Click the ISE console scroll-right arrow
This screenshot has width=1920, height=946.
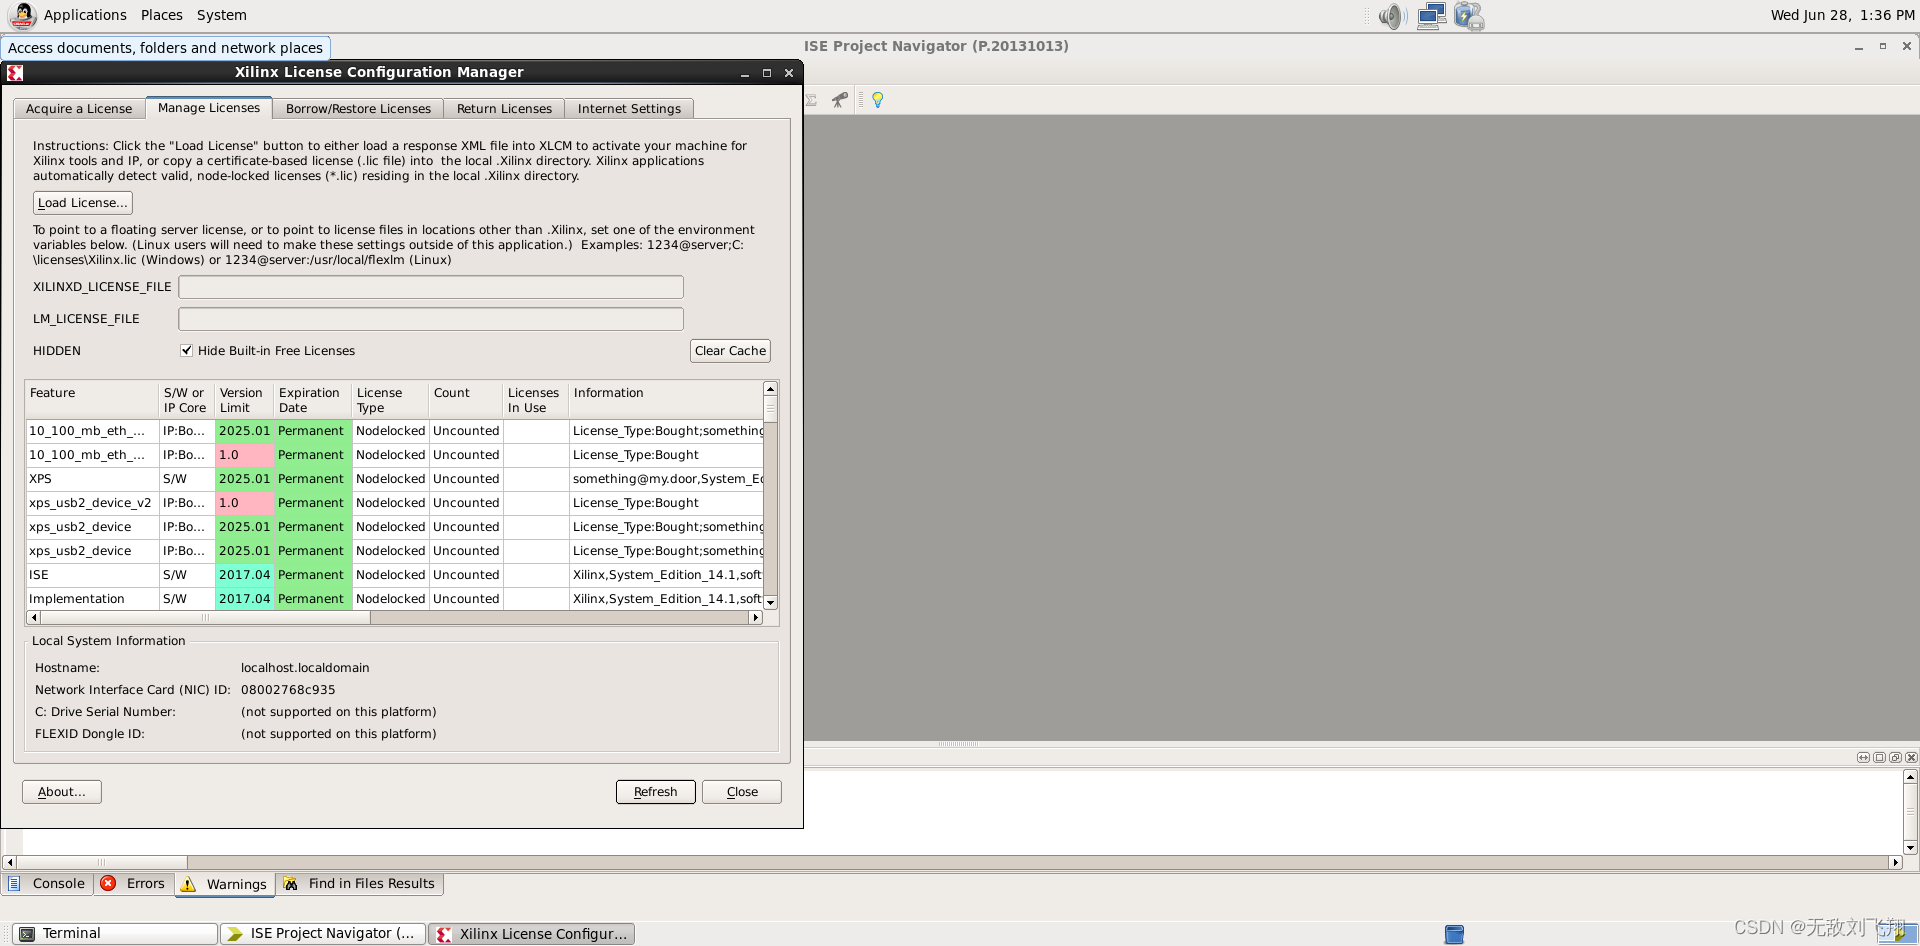pos(1895,862)
